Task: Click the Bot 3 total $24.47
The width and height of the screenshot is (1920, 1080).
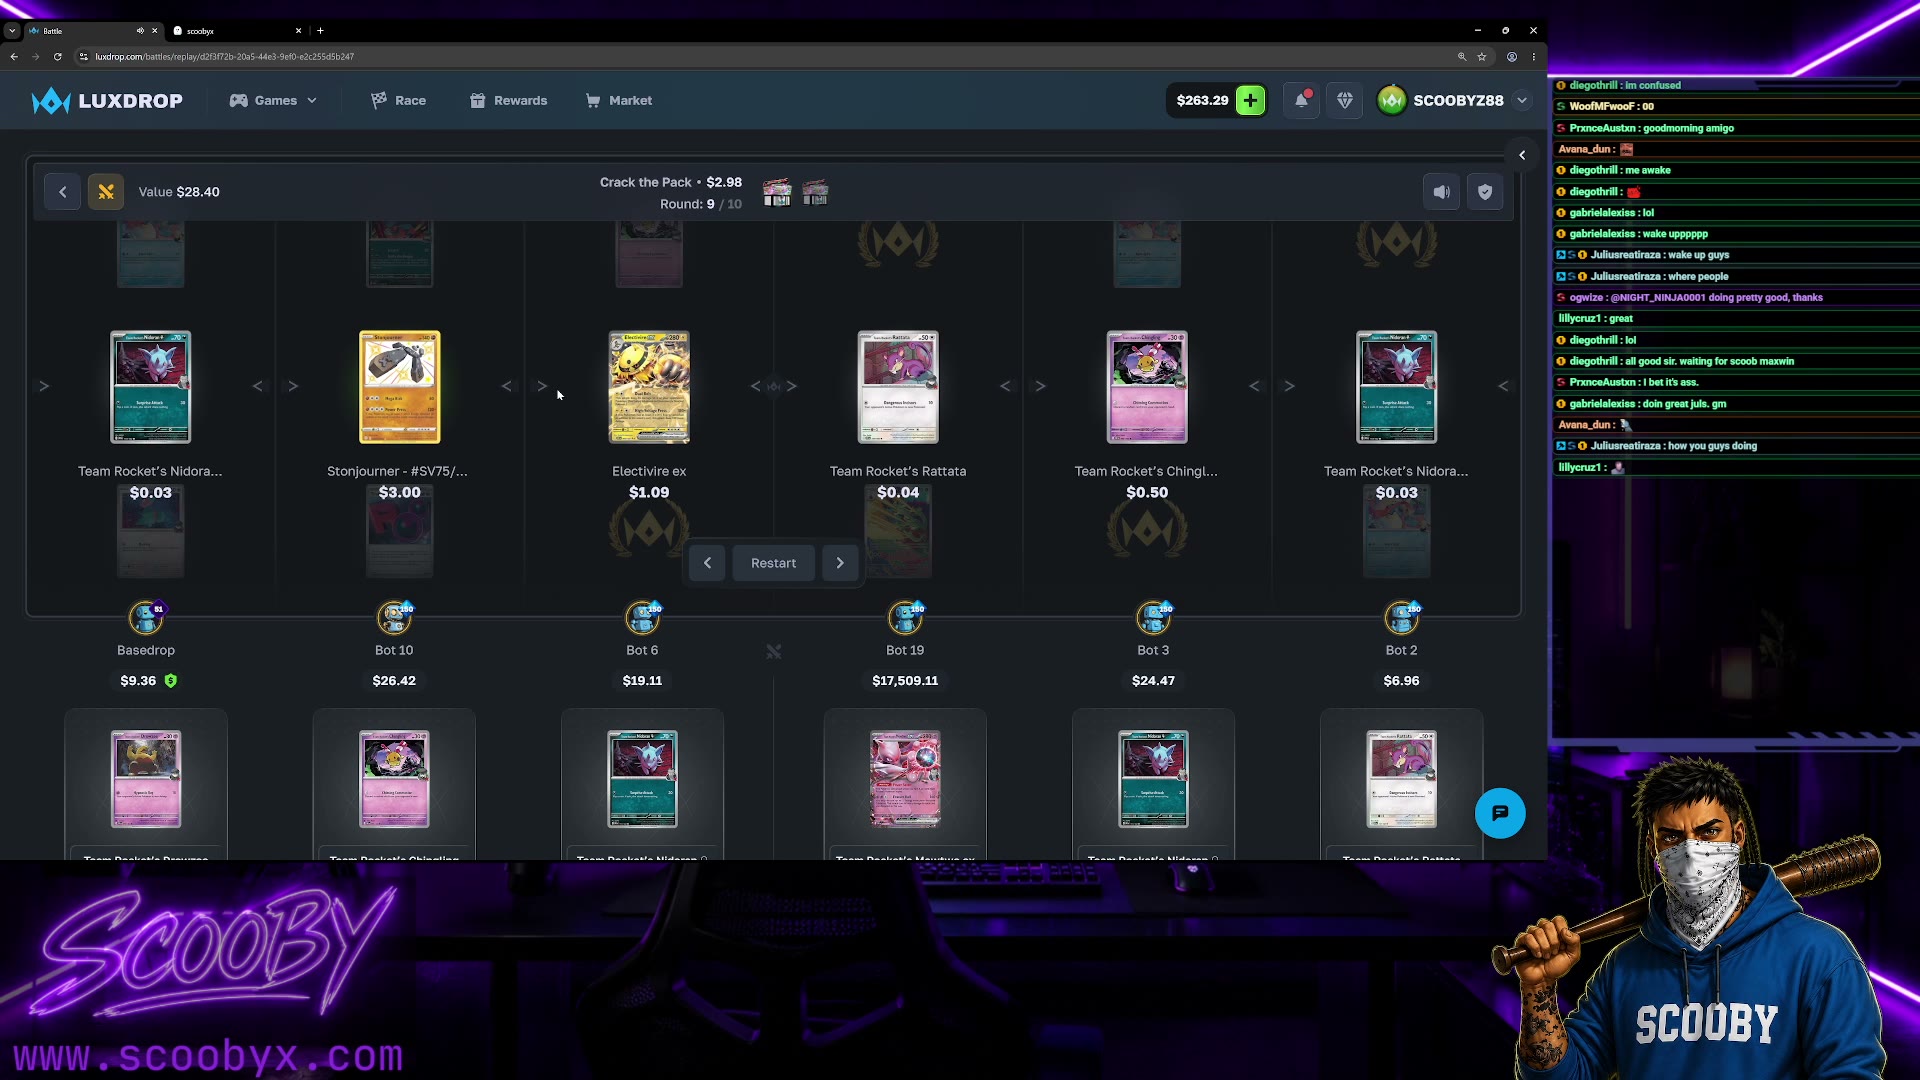Action: 1153,681
